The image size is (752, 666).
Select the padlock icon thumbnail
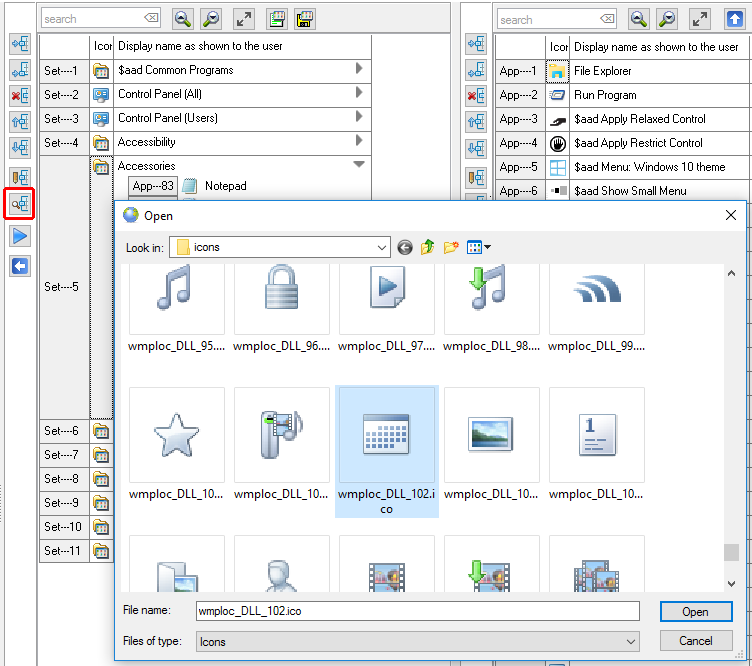click(282, 290)
